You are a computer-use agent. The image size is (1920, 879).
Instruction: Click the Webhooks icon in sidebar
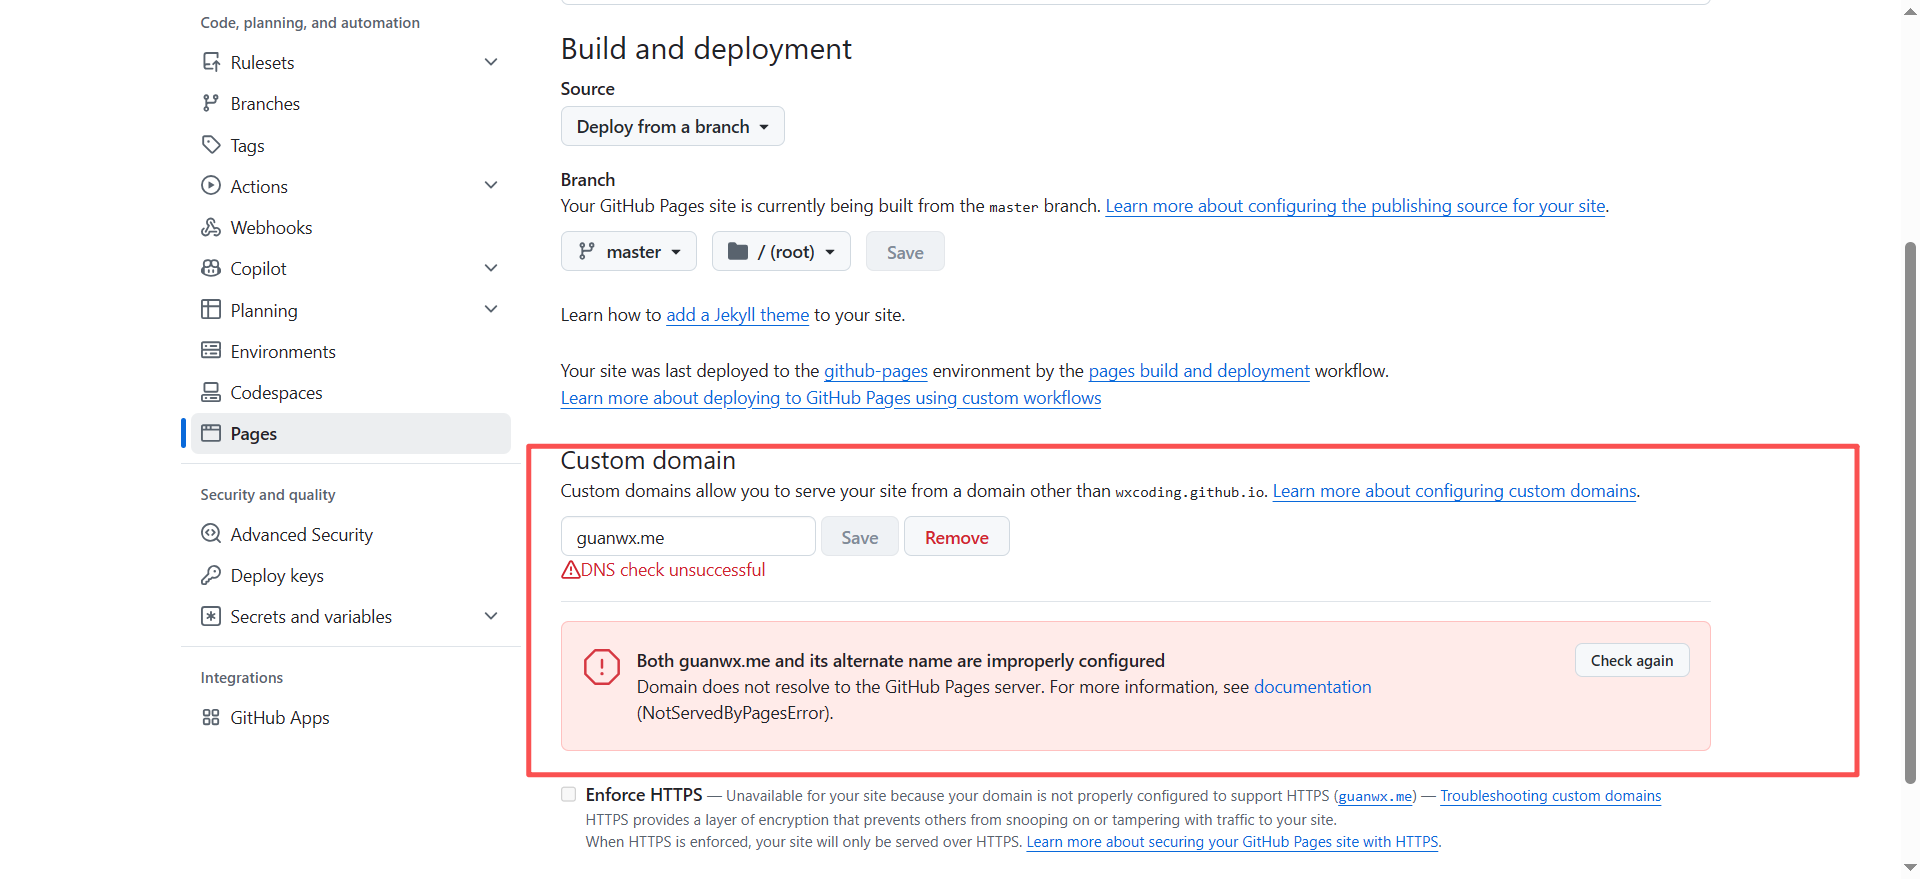(211, 227)
